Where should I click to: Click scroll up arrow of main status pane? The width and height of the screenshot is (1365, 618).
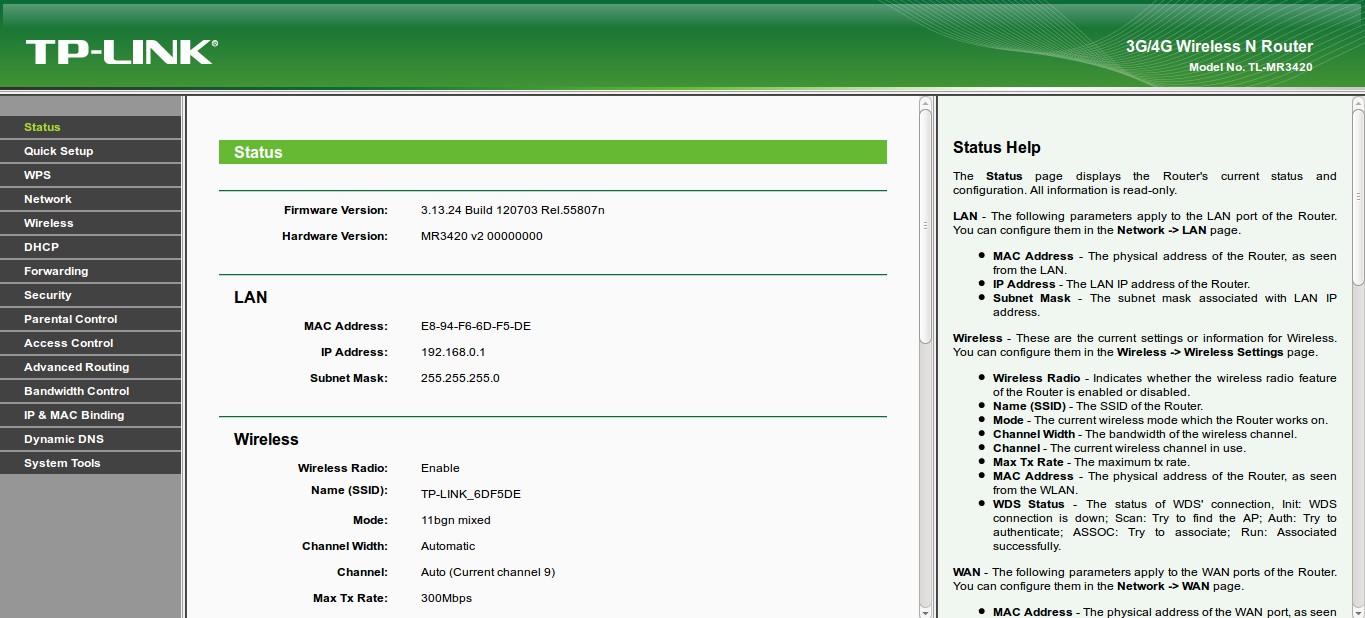pos(925,104)
